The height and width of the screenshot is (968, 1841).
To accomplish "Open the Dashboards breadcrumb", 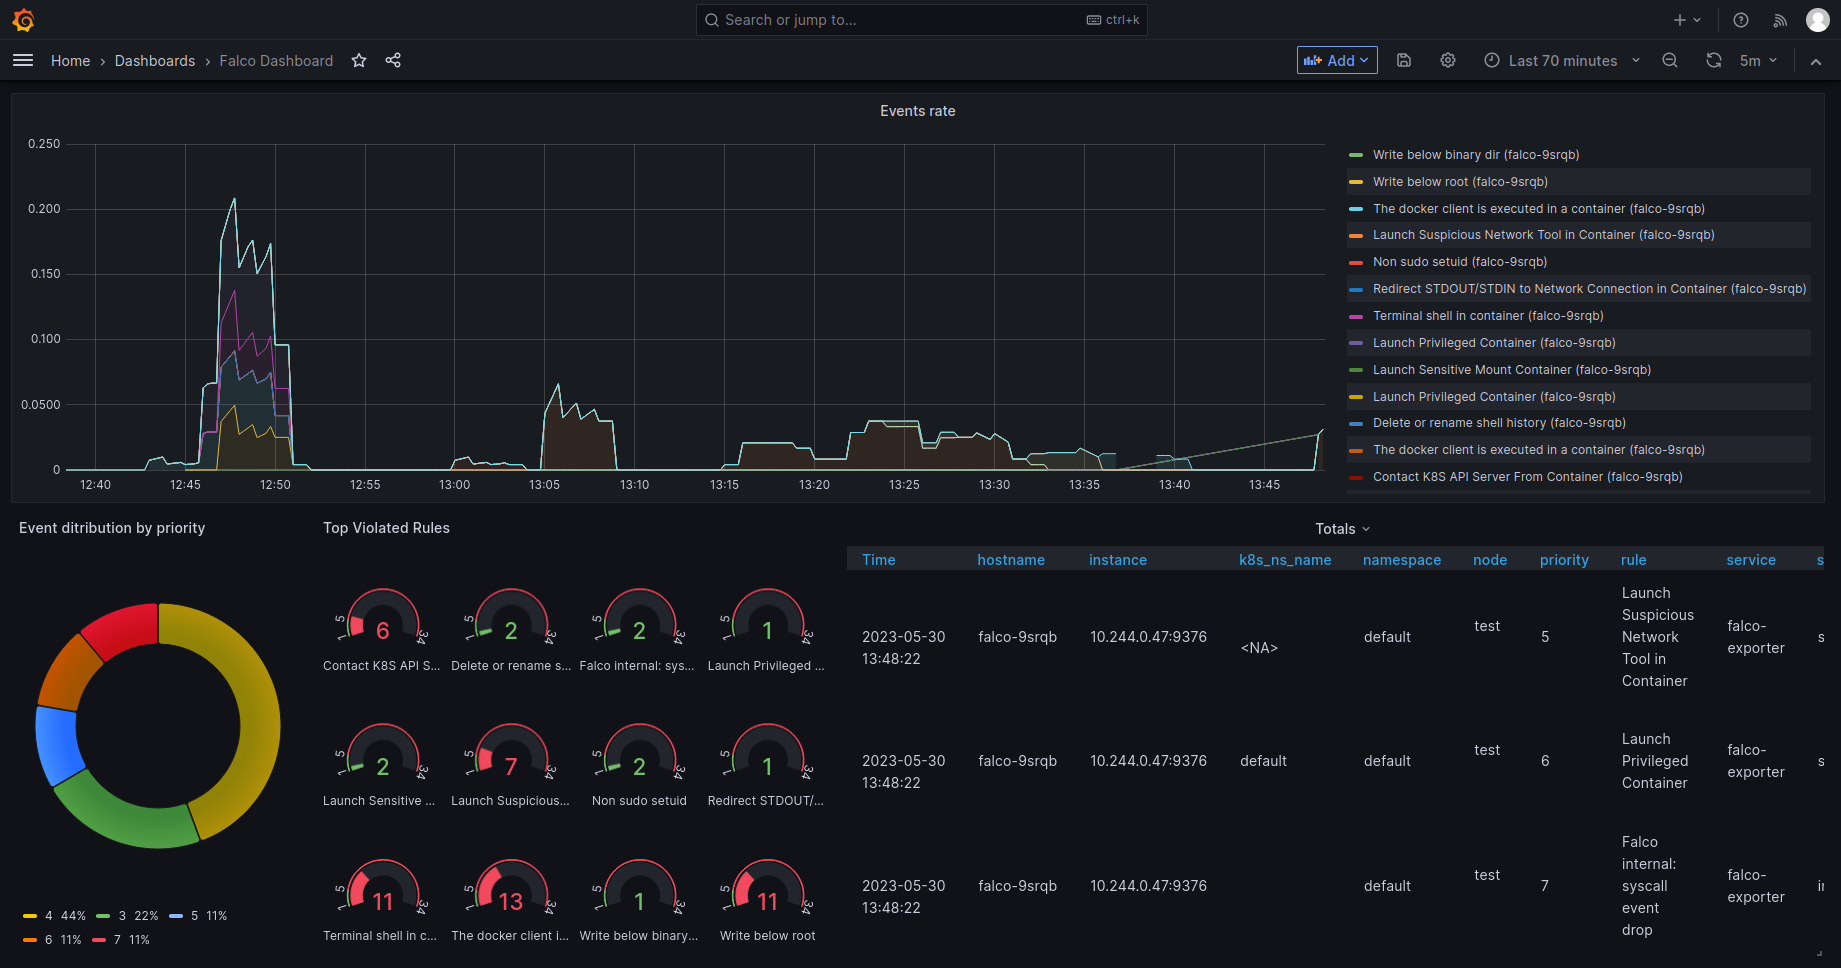I will coord(155,60).
